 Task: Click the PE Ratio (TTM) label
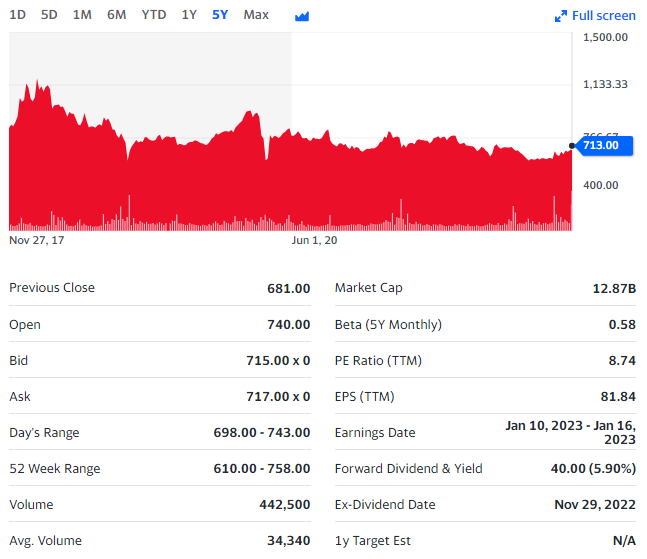pyautogui.click(x=378, y=361)
